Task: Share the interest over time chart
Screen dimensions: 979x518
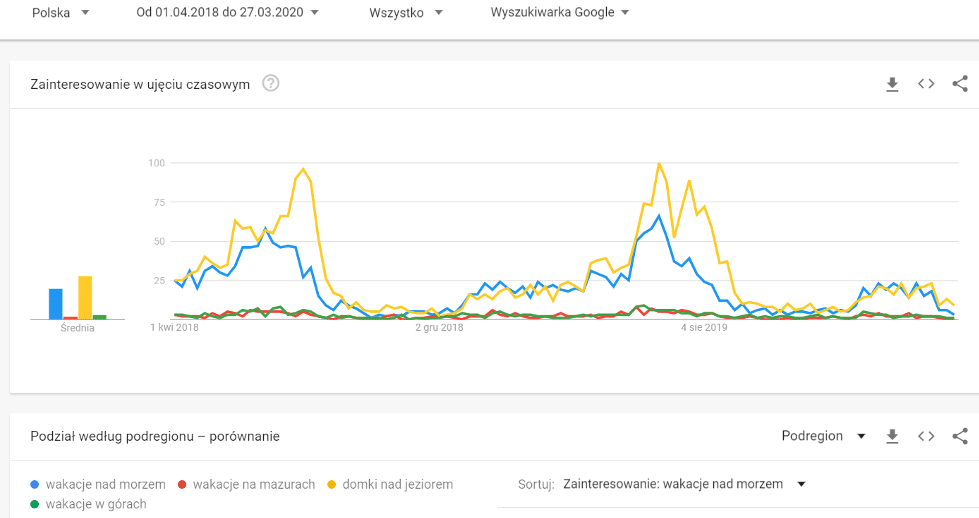Action: click(x=960, y=84)
